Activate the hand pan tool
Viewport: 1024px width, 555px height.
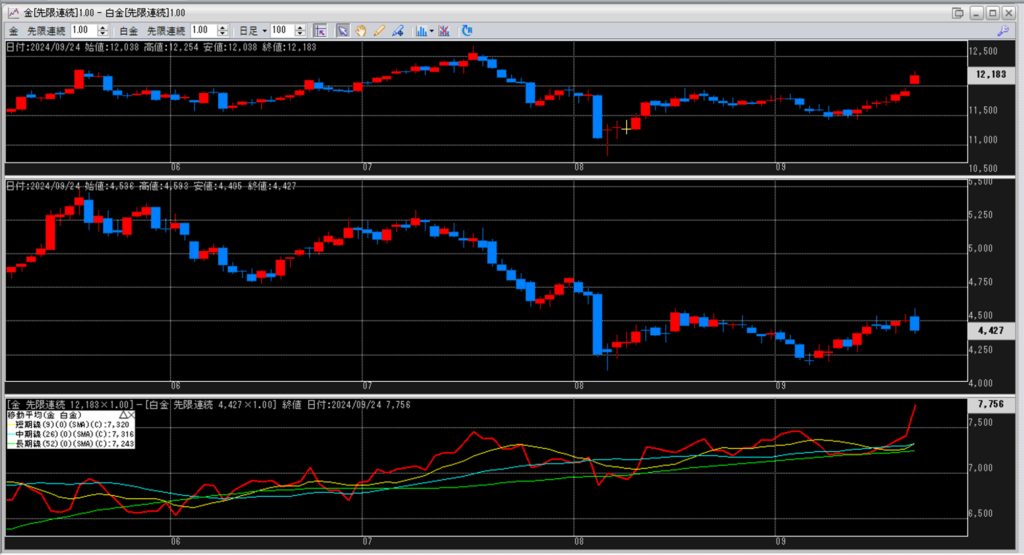click(360, 31)
